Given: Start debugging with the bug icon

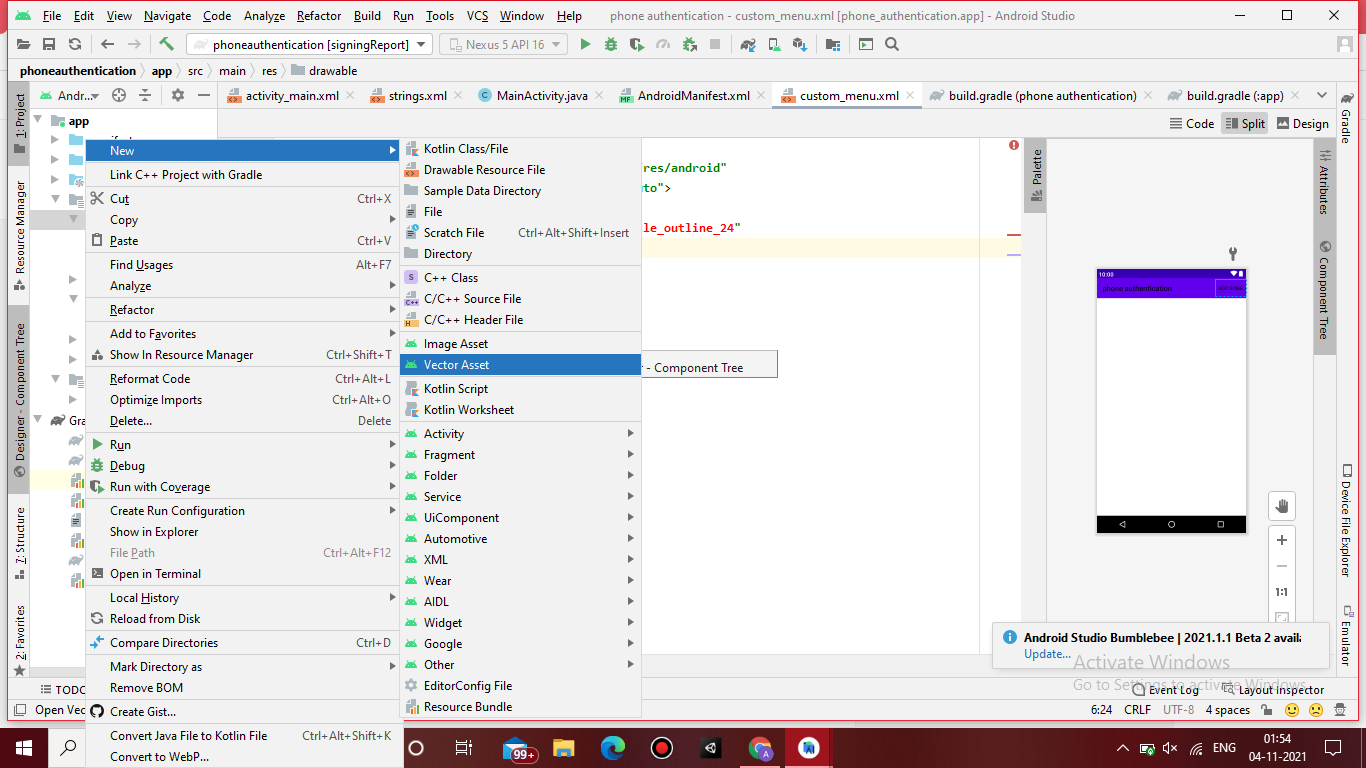Looking at the screenshot, I should pos(611,44).
